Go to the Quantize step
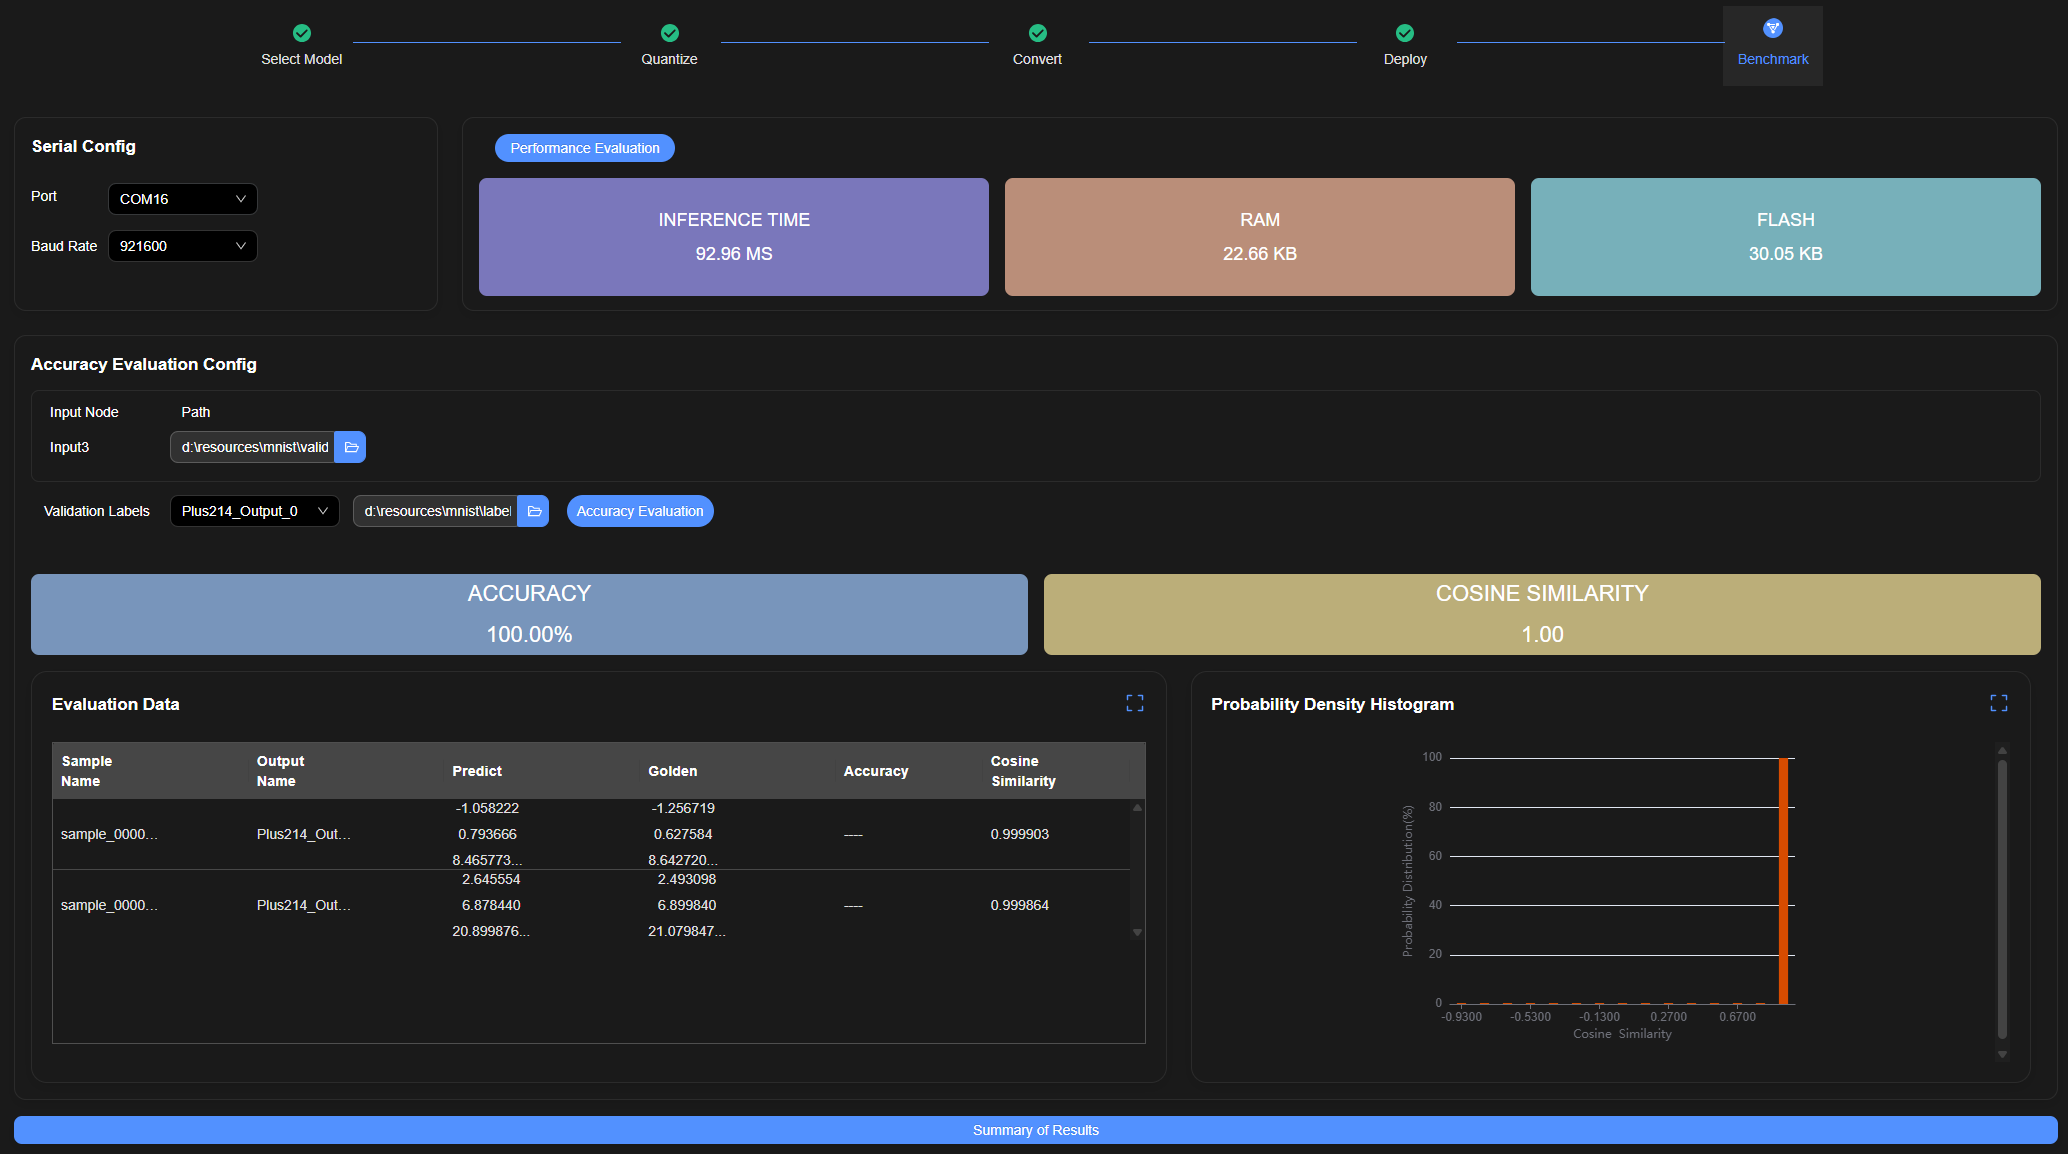 tap(669, 59)
